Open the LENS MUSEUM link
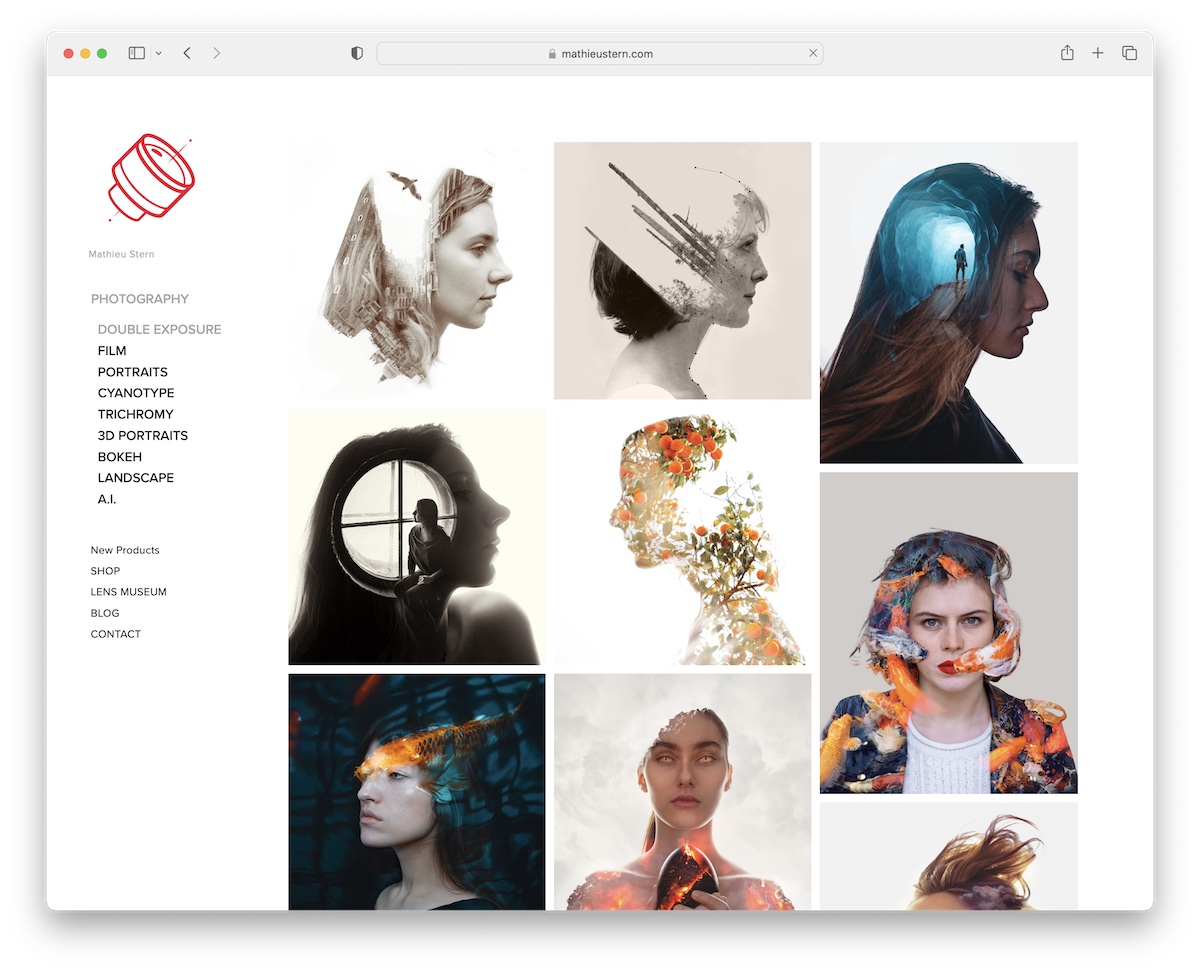Screen dimensions: 1200x972 pyautogui.click(x=128, y=592)
